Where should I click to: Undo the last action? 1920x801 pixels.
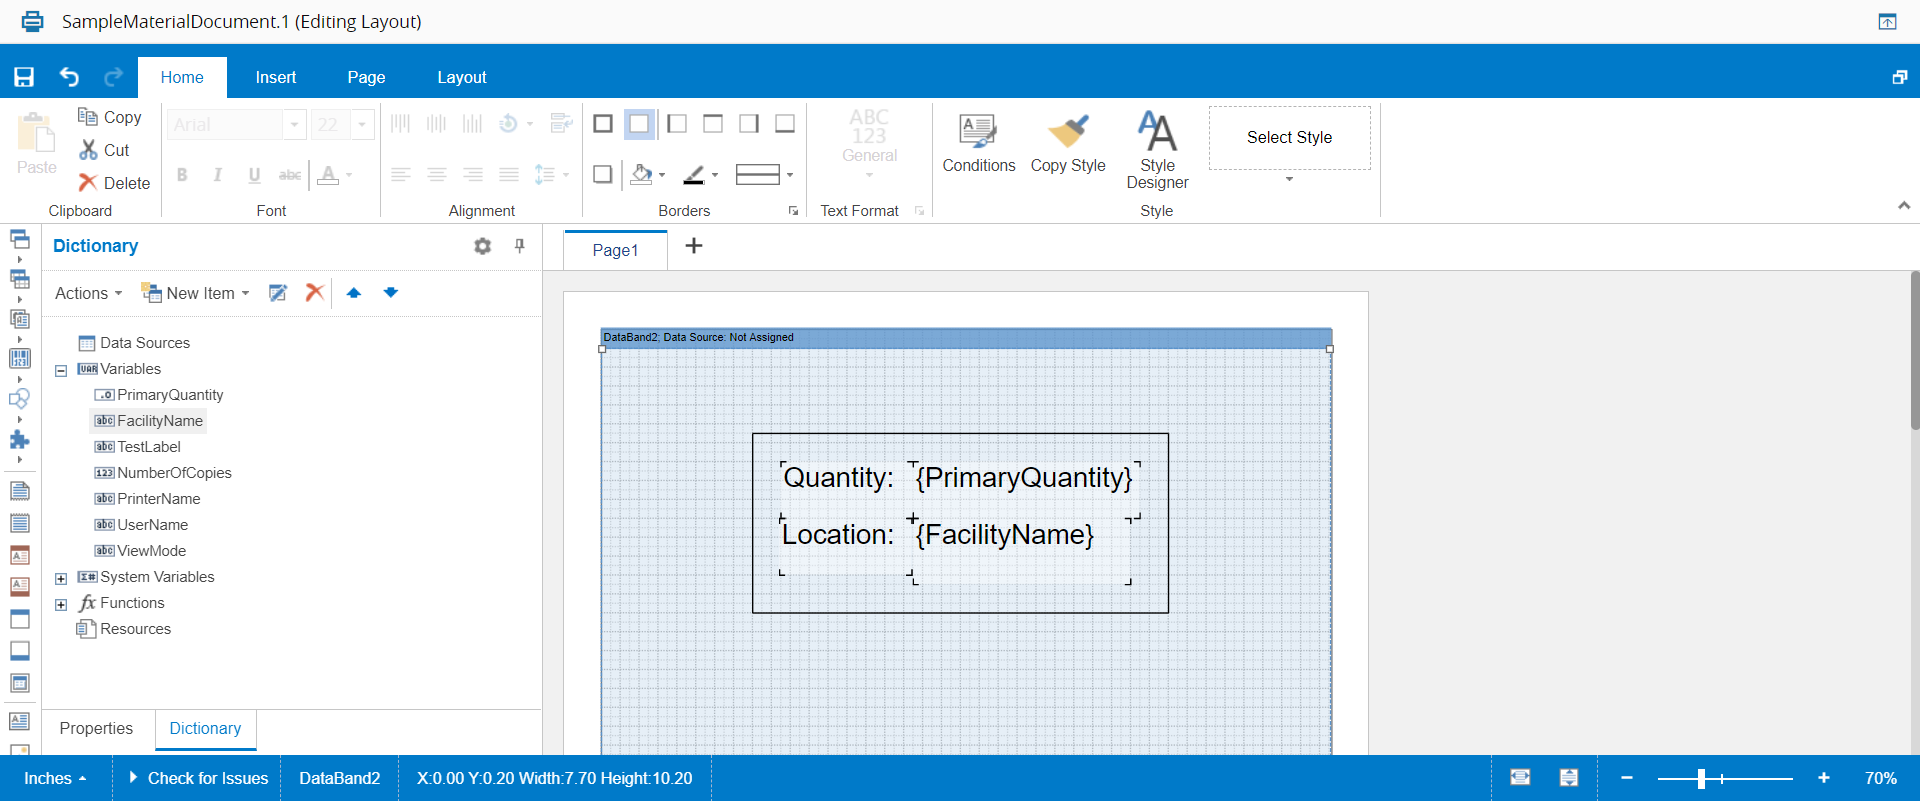69,77
